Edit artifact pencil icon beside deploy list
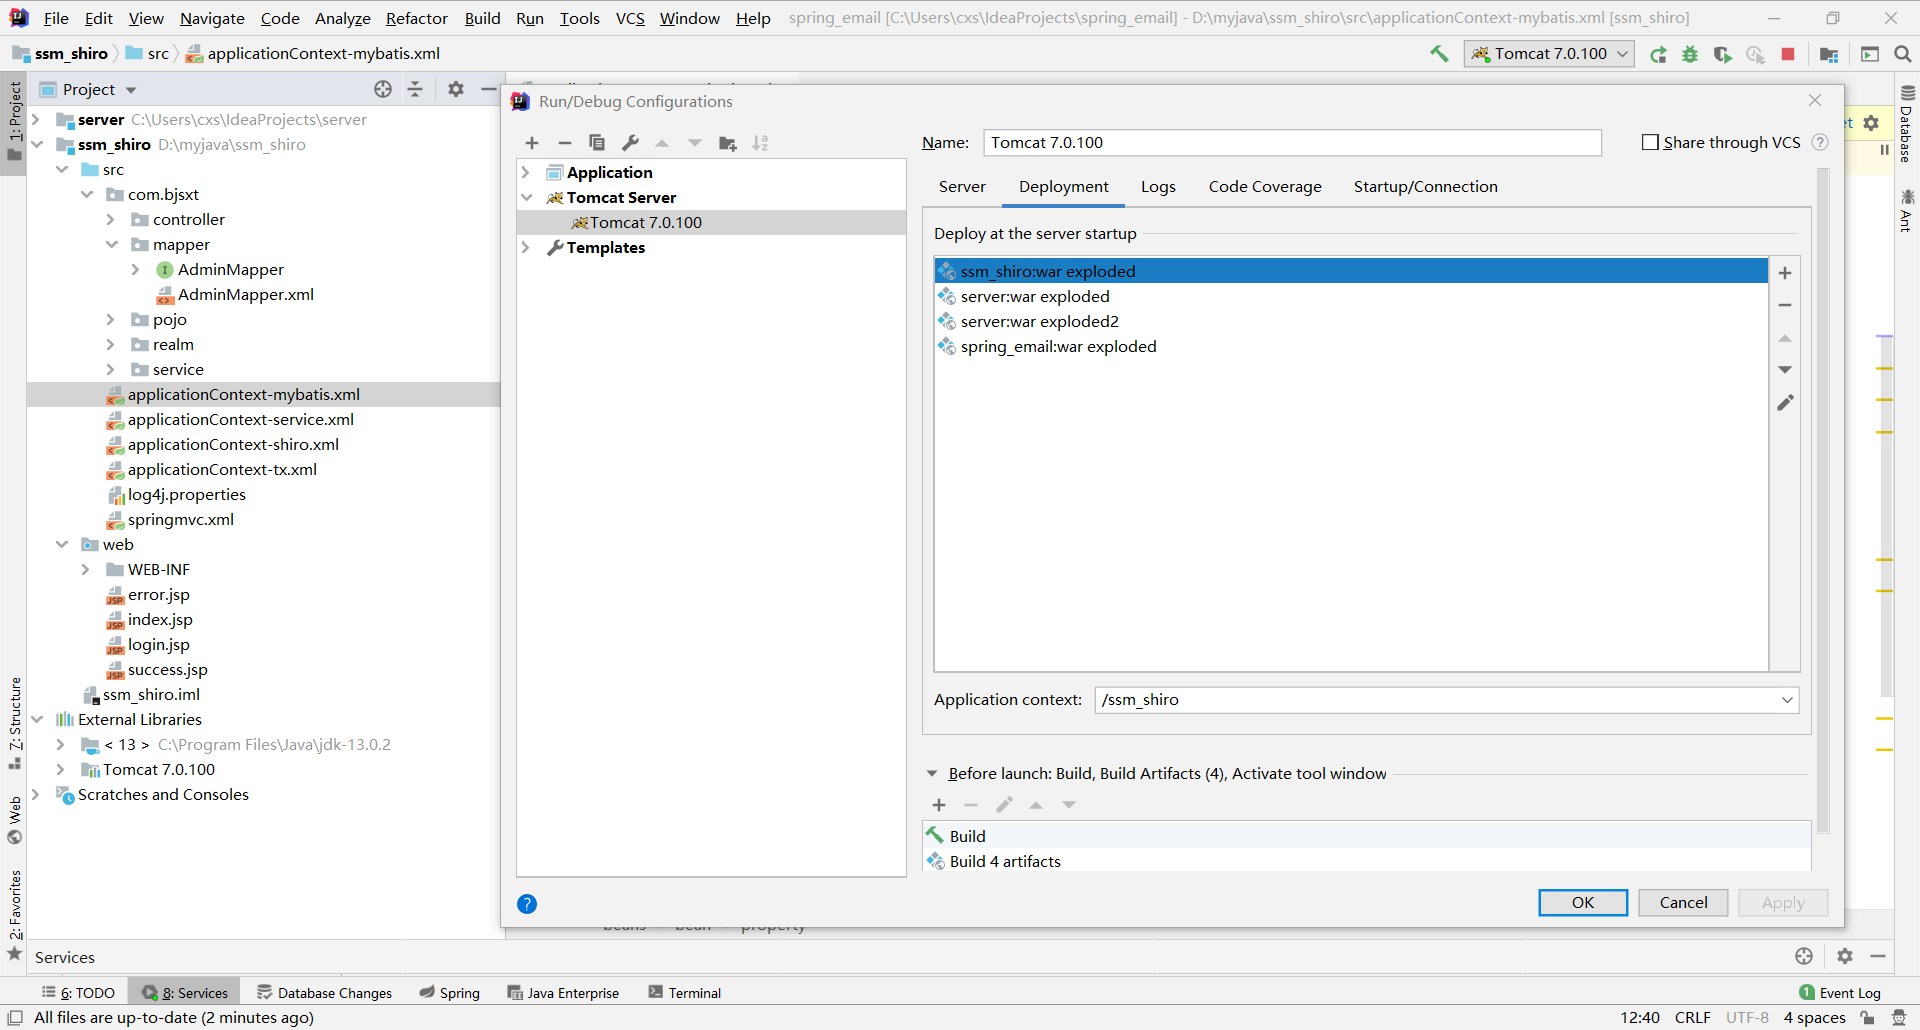 [x=1785, y=403]
